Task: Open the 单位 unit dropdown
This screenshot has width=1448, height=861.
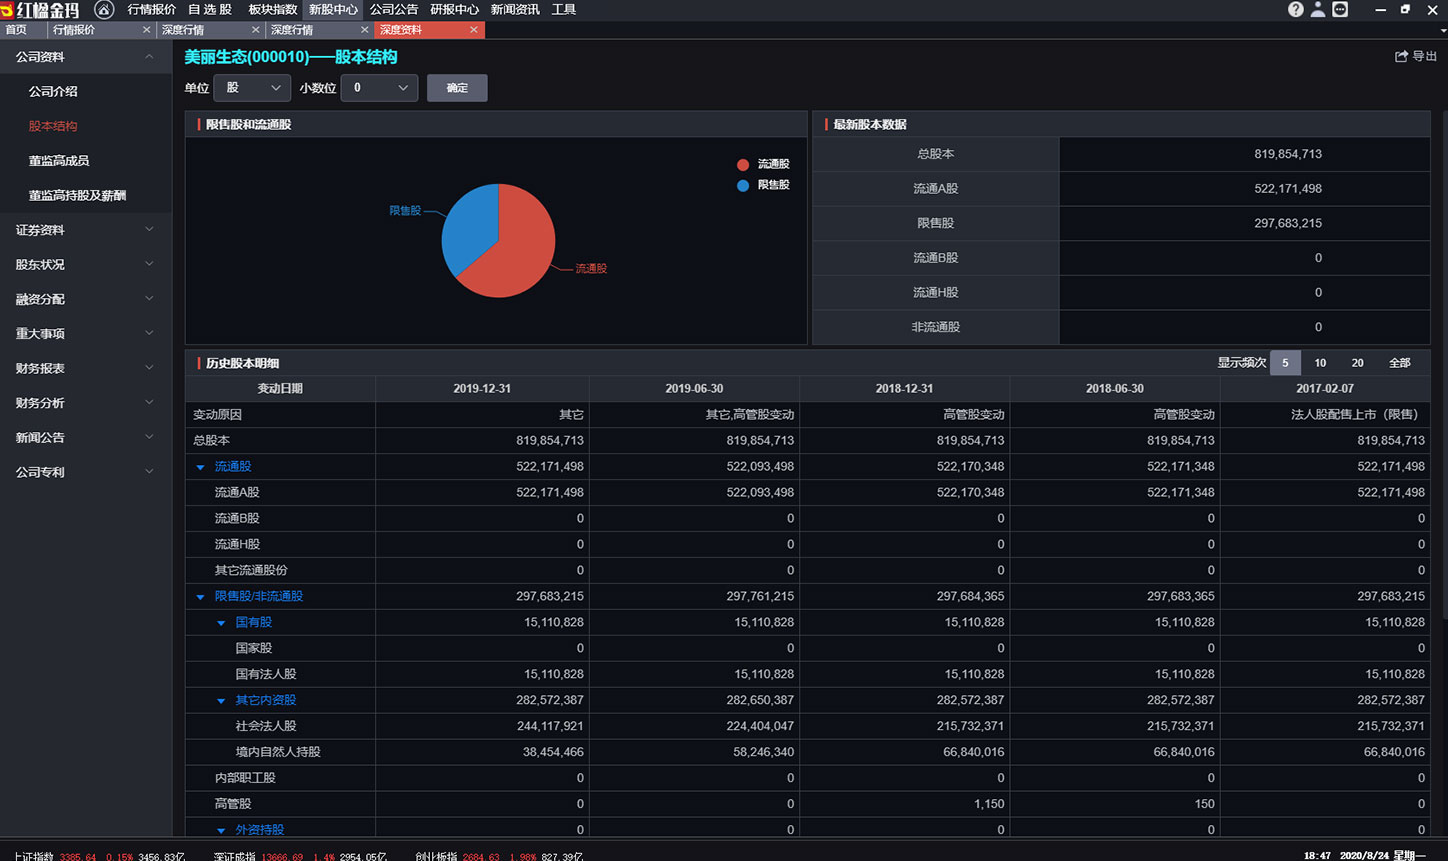Action: pyautogui.click(x=252, y=88)
